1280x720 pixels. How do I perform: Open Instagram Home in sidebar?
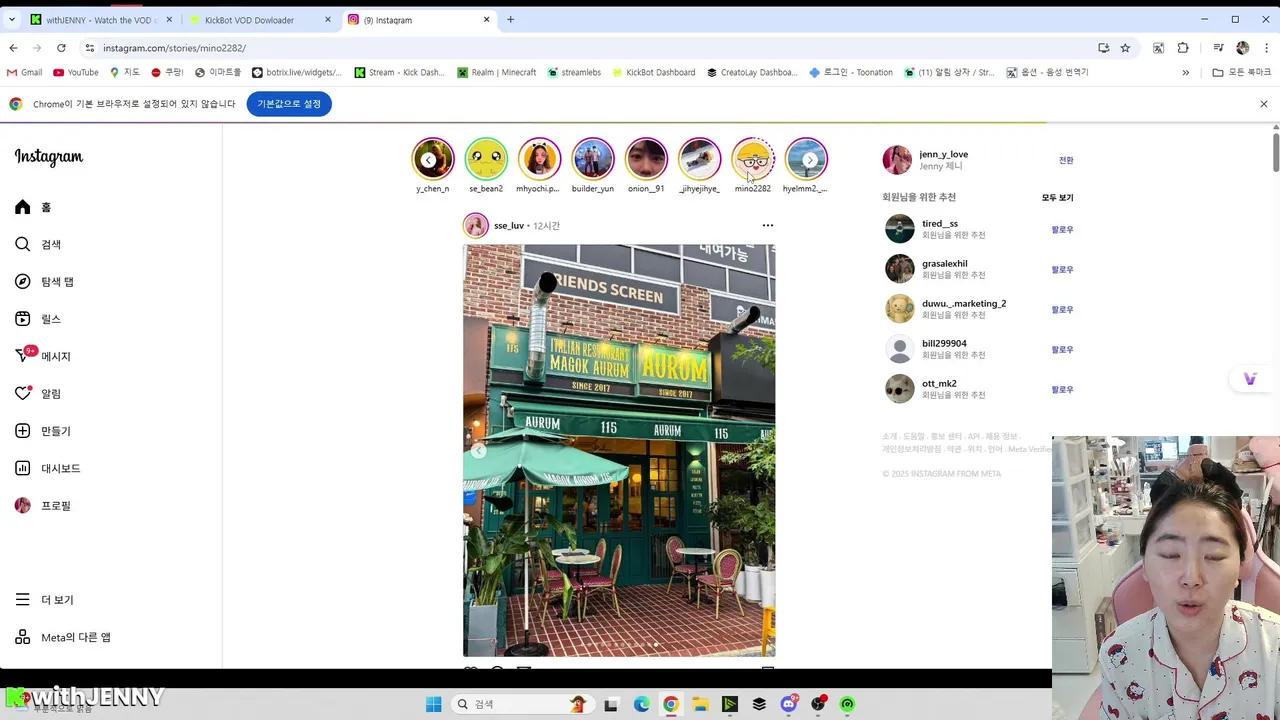click(x=33, y=207)
